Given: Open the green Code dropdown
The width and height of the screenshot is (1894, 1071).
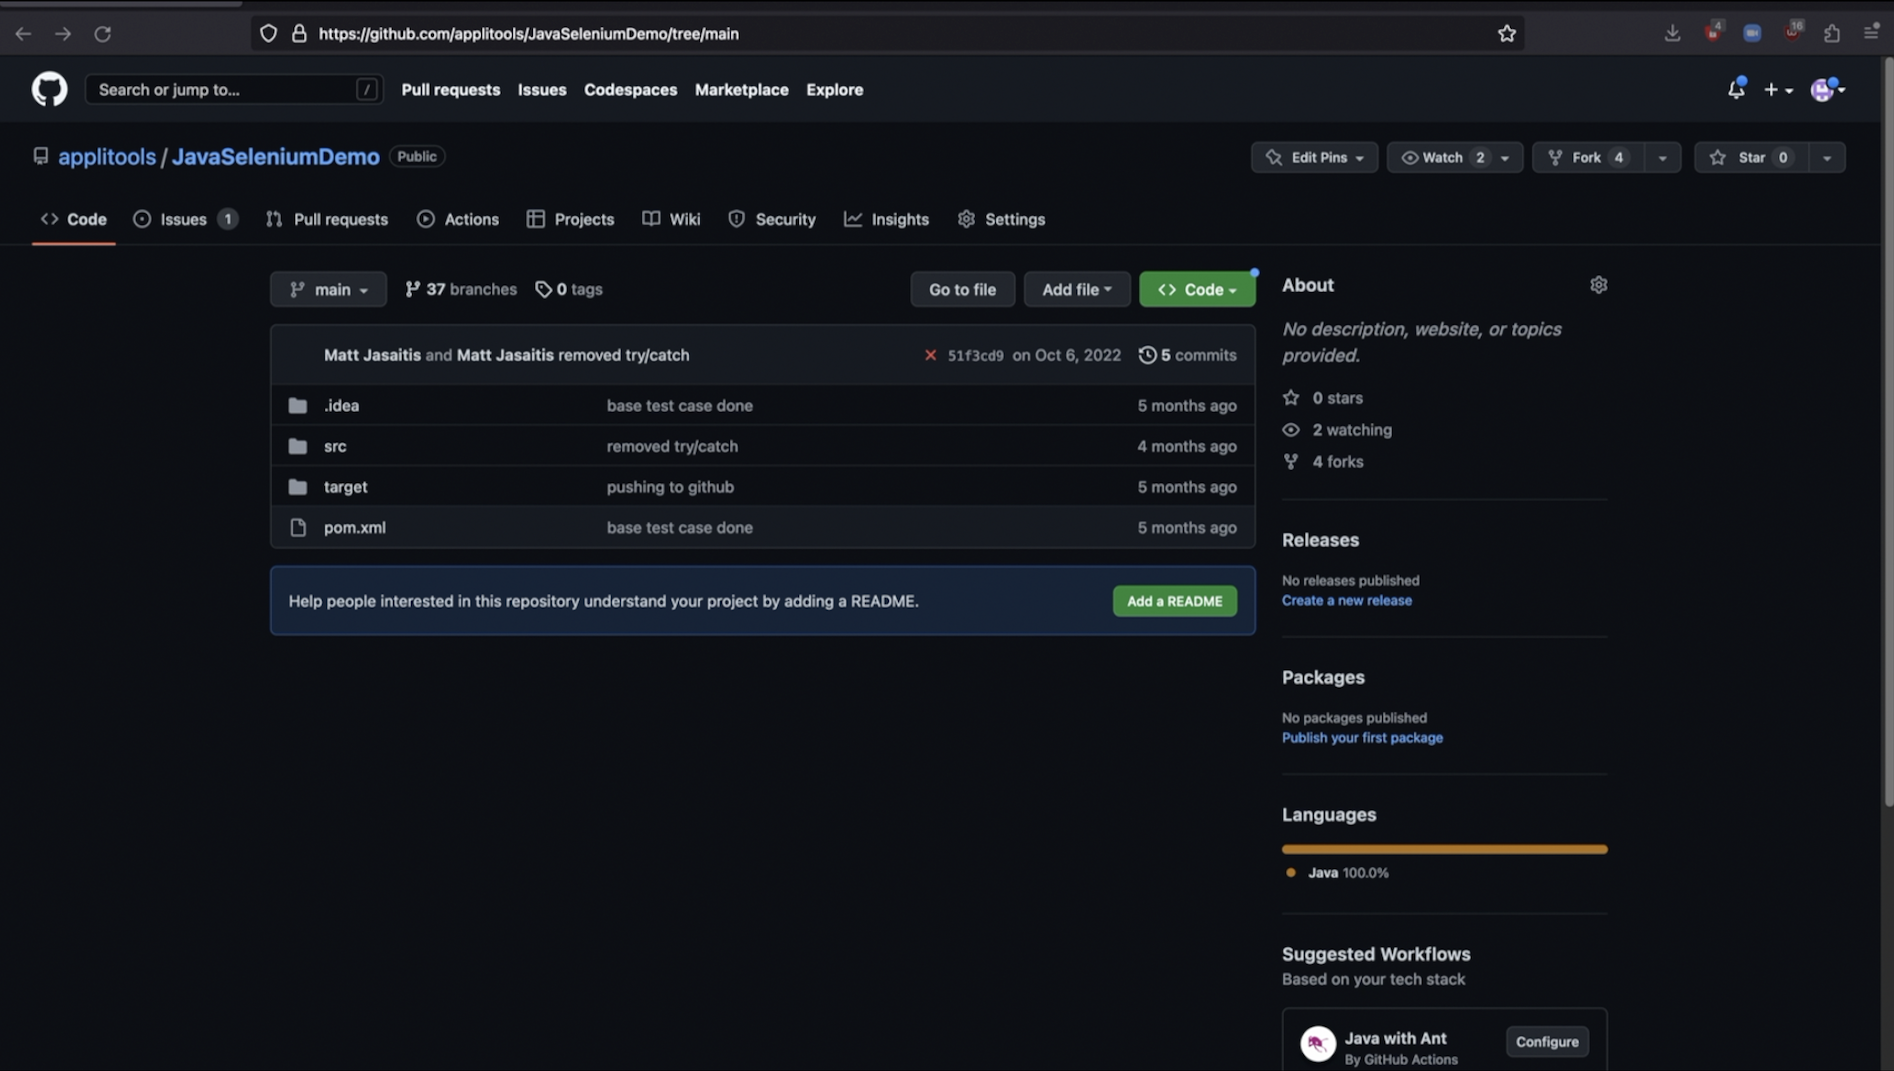Looking at the screenshot, I should coord(1197,289).
